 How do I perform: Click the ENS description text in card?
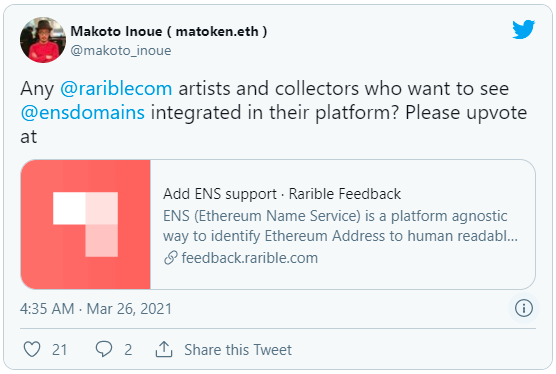(340, 226)
